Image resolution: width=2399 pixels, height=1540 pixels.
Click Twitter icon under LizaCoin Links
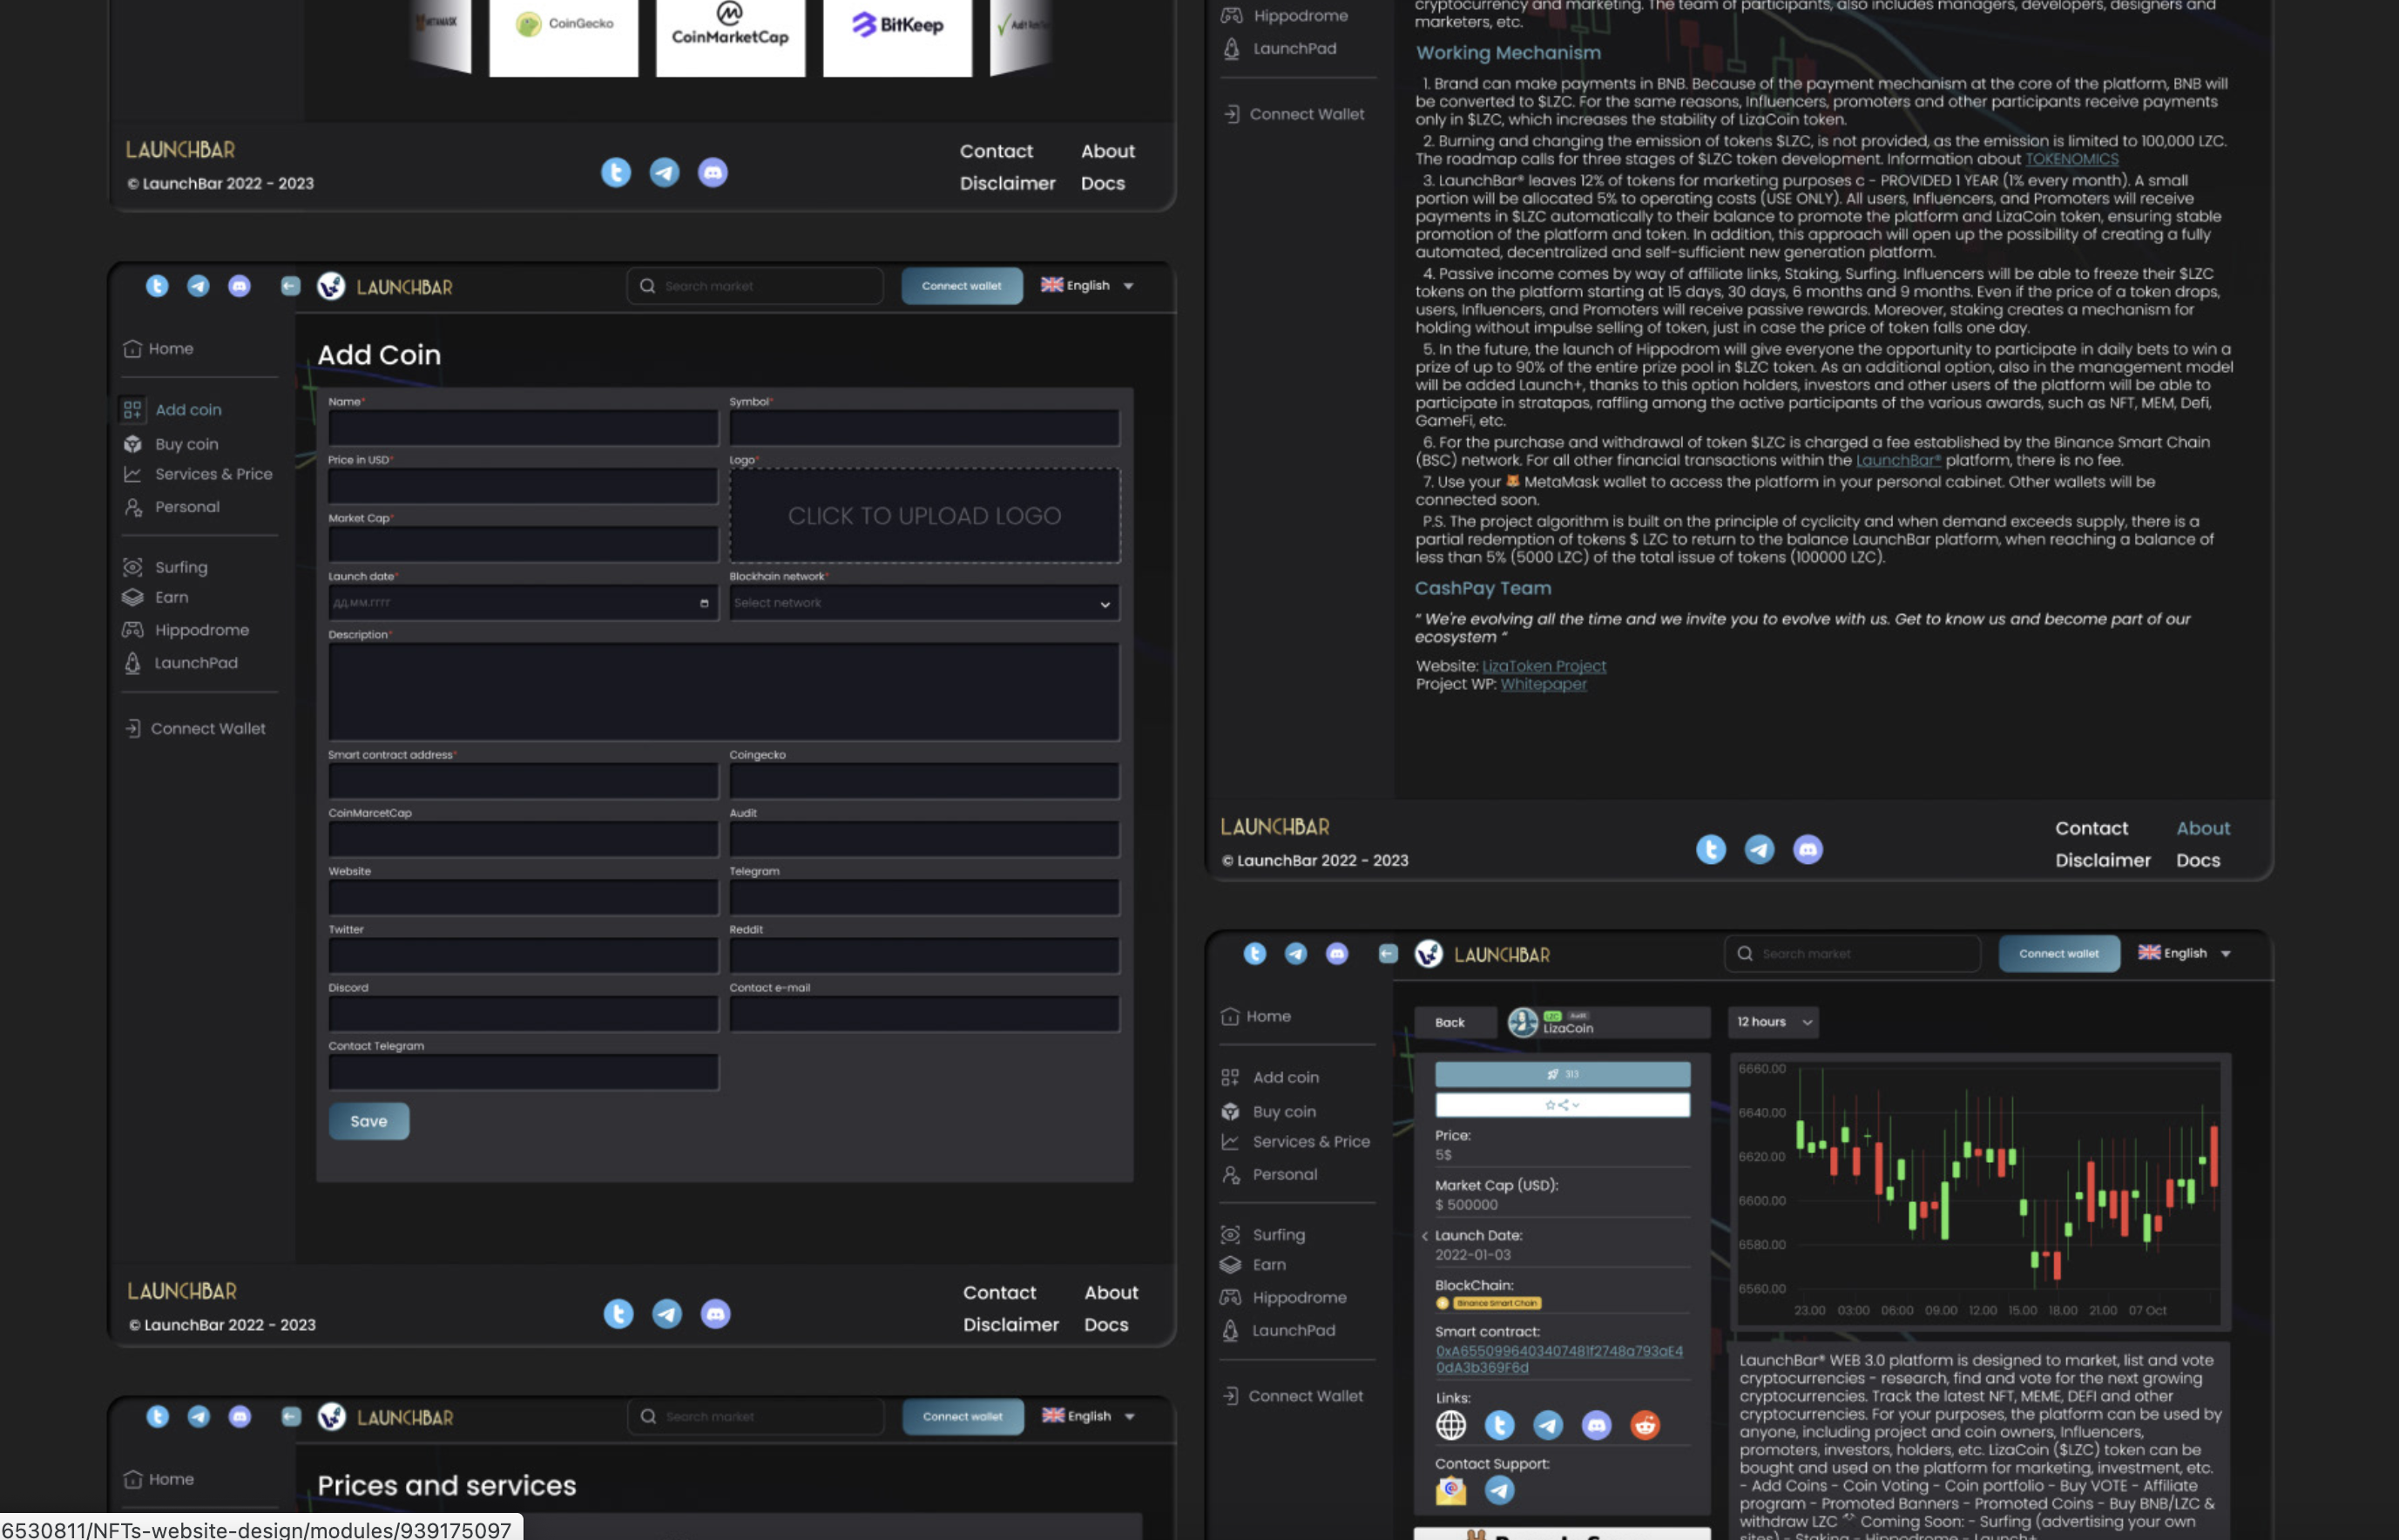(x=1499, y=1425)
